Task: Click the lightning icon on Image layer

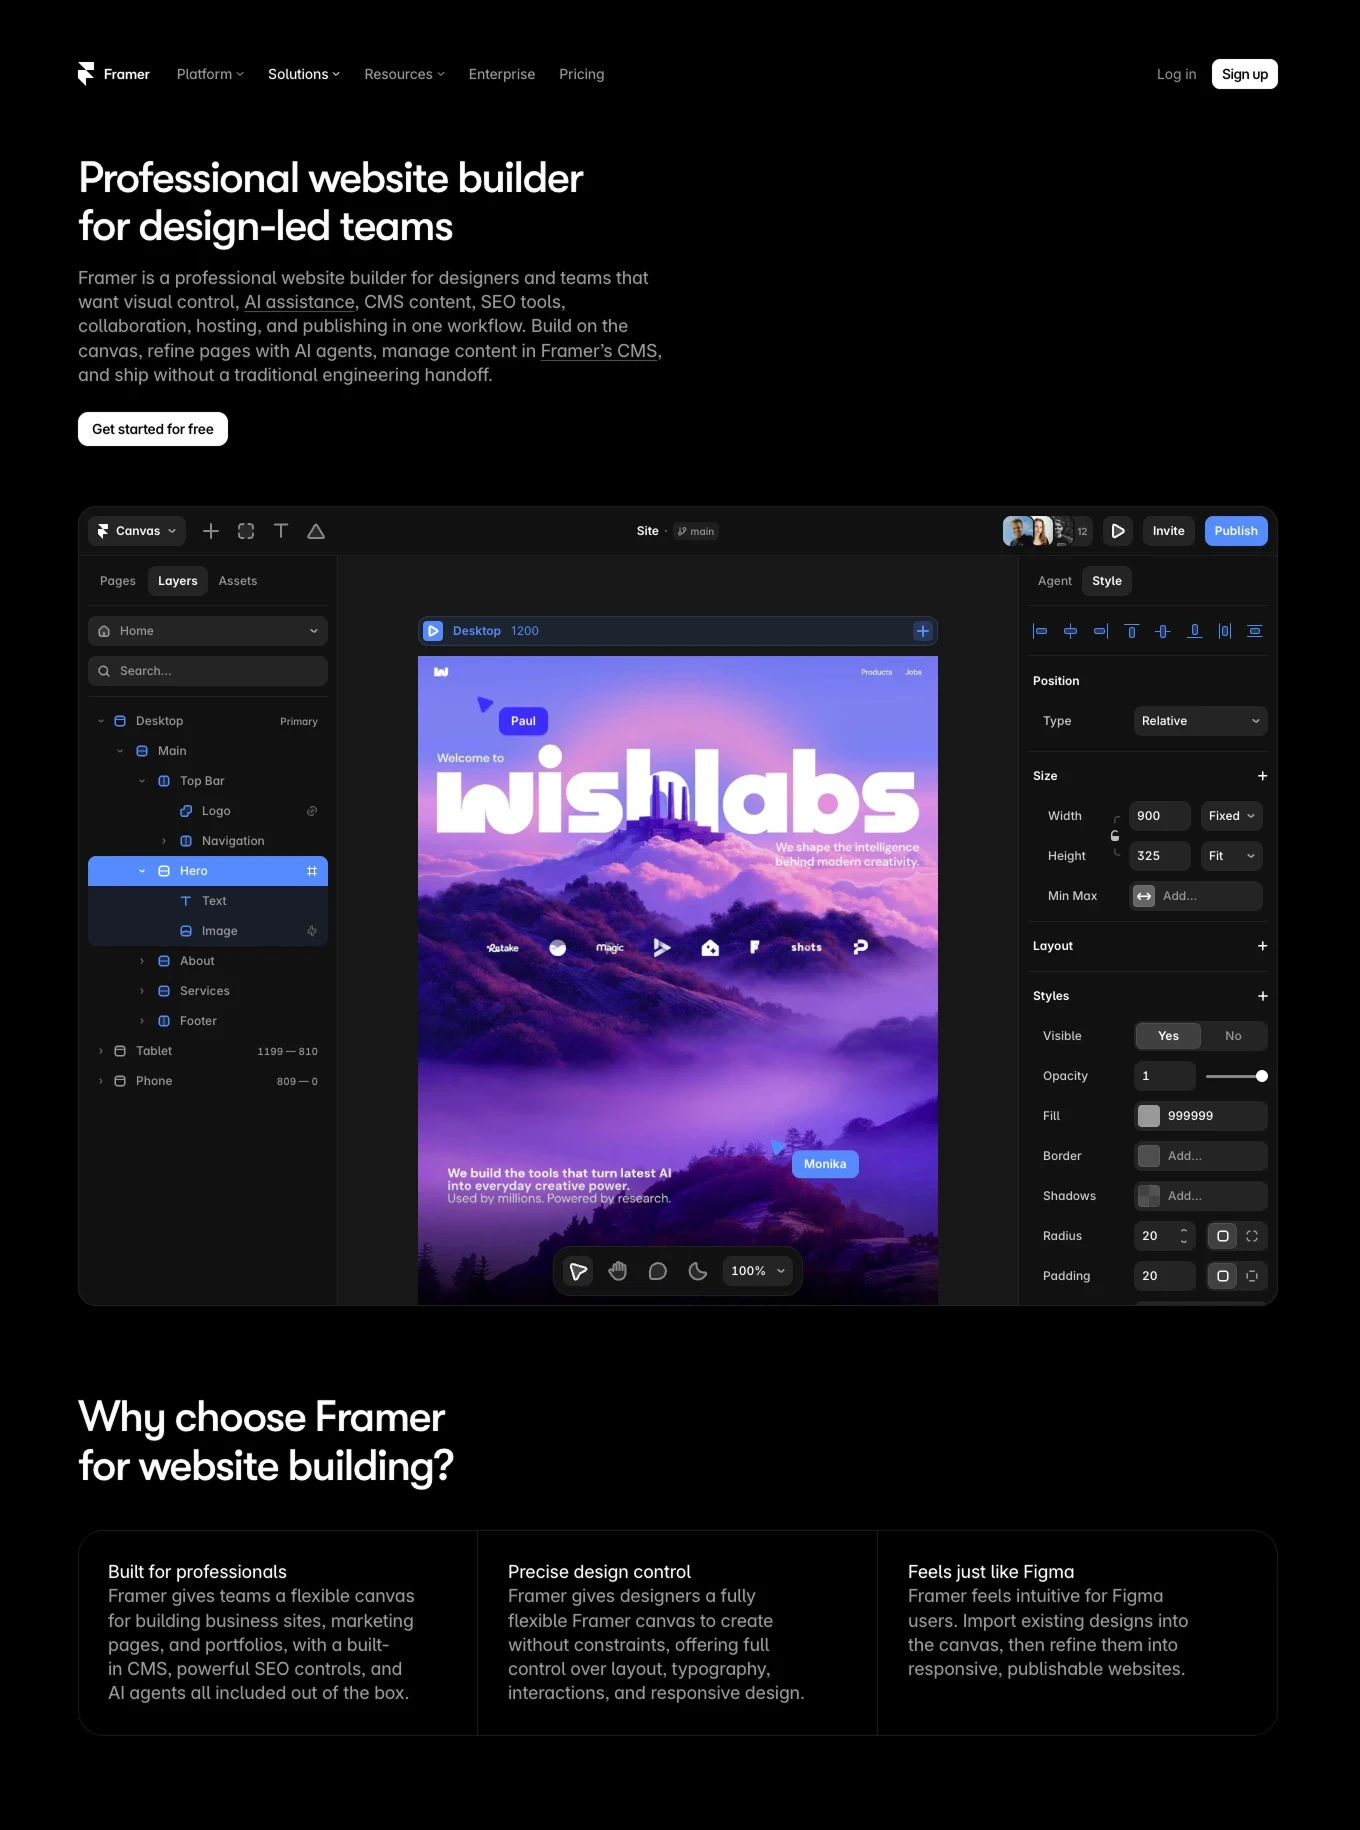Action: click(312, 931)
